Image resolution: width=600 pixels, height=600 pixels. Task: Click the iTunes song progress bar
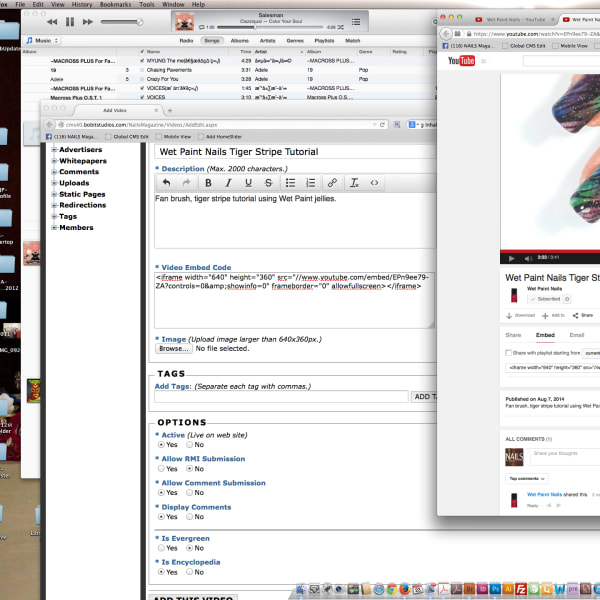click(x=270, y=27)
